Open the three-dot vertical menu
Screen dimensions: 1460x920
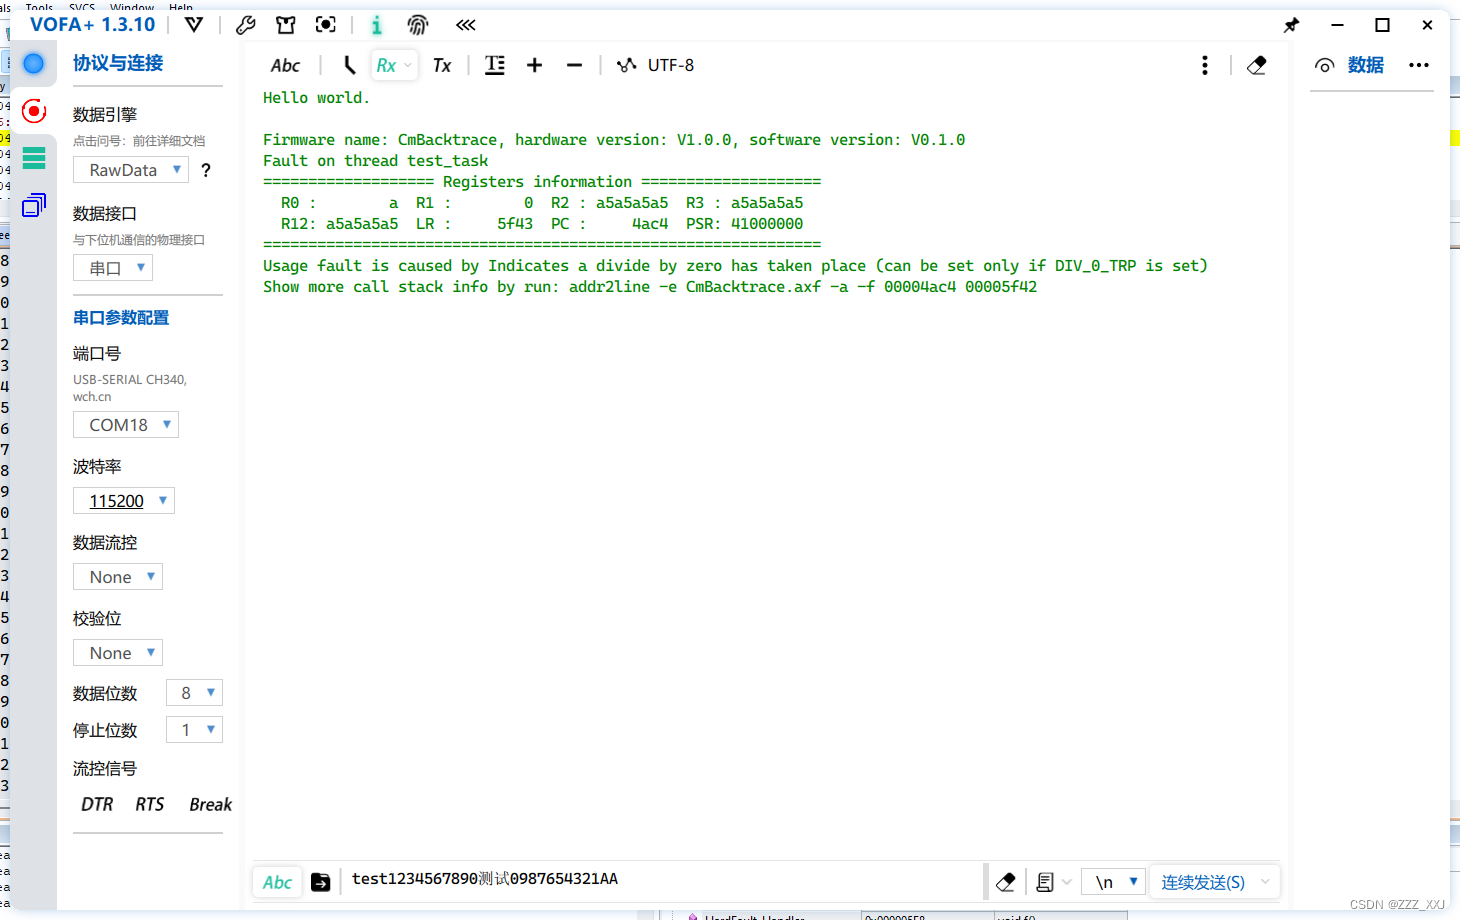(1205, 65)
